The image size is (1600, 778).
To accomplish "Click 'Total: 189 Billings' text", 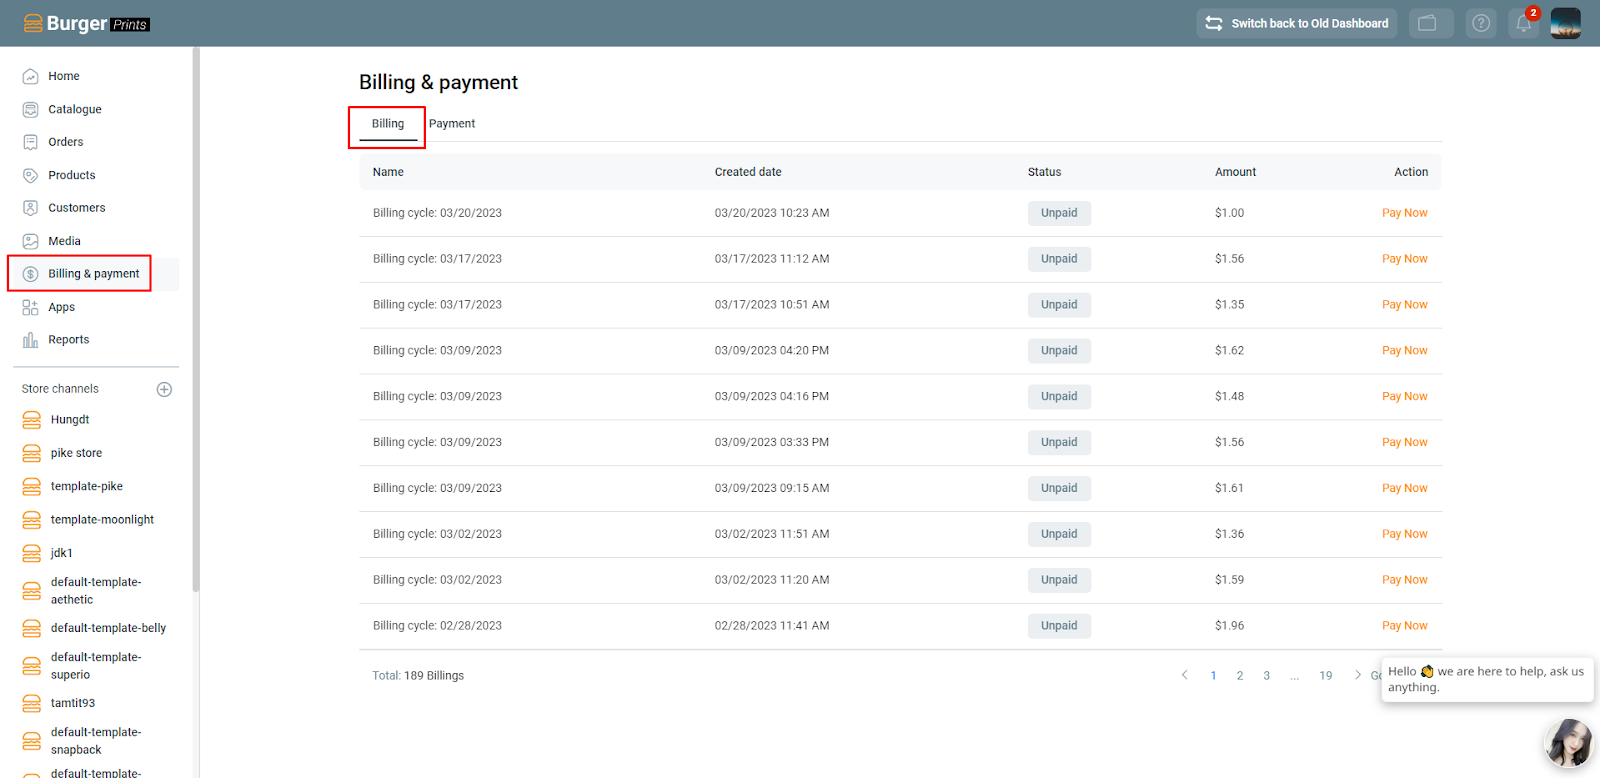I will pos(418,676).
